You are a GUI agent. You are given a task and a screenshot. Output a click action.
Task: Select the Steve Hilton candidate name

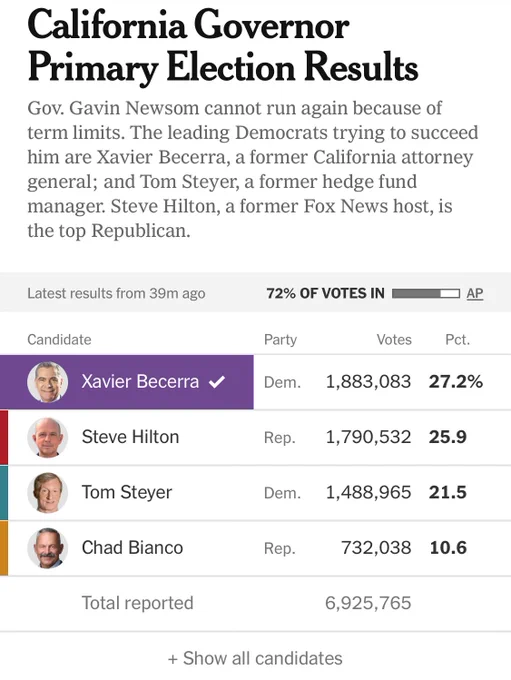[130, 437]
